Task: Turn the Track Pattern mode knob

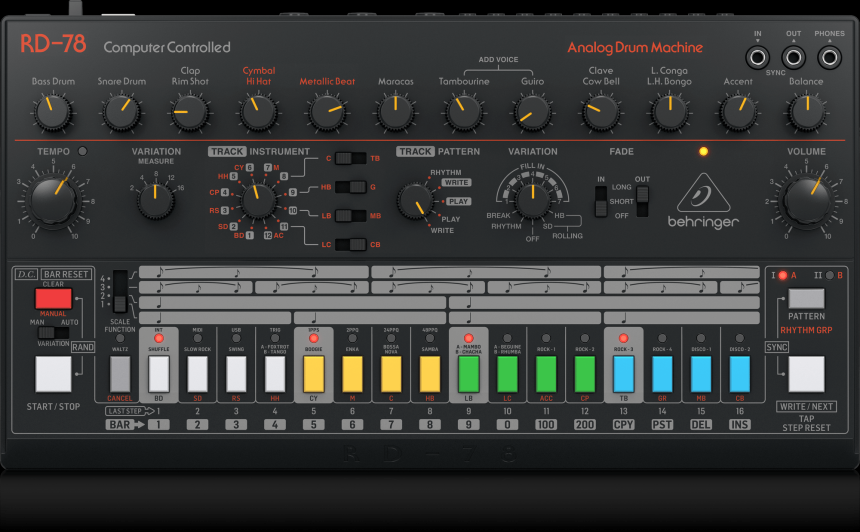Action: [415, 201]
